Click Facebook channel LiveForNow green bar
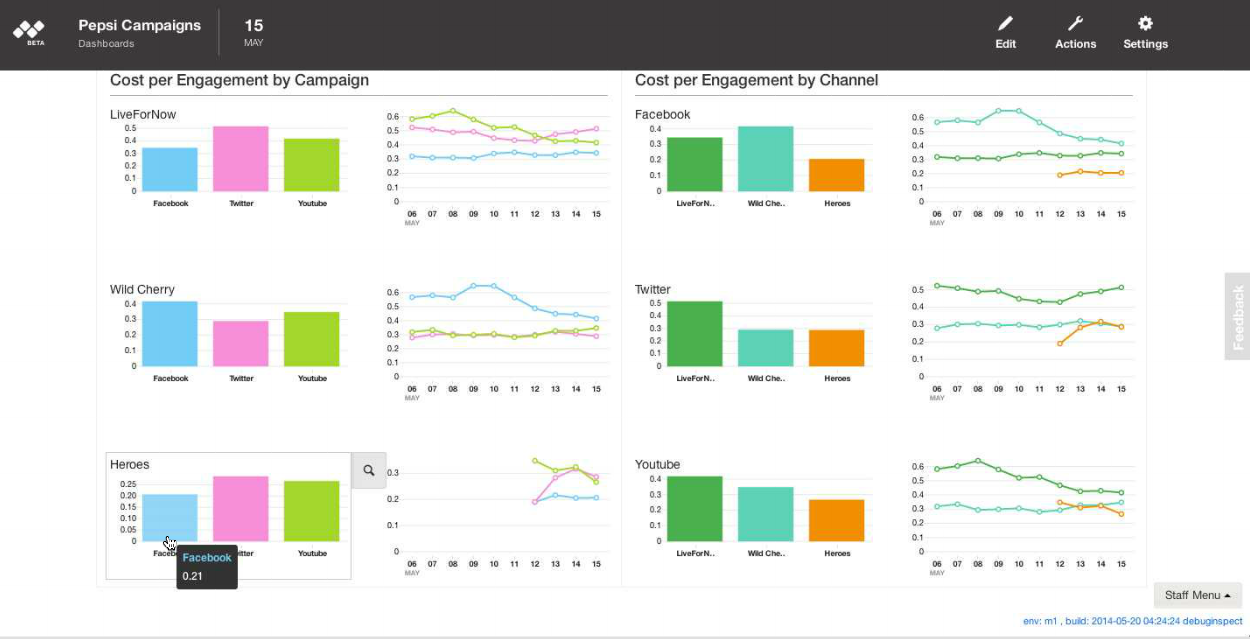 click(694, 164)
